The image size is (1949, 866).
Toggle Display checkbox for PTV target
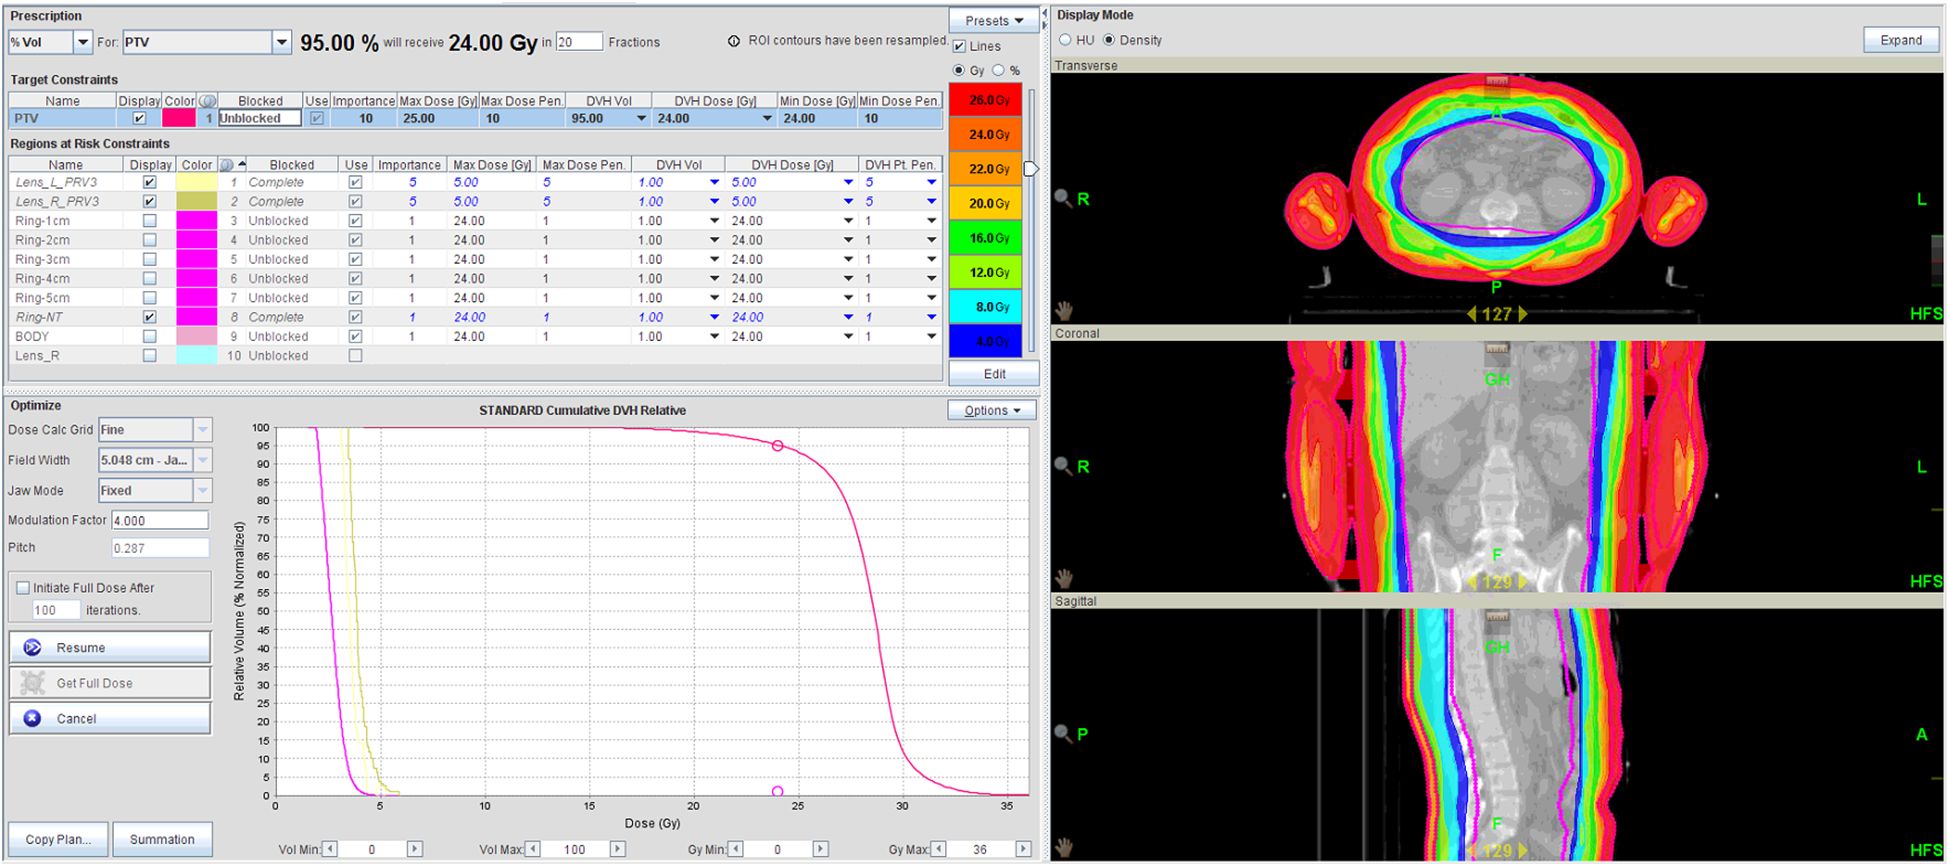coord(139,118)
